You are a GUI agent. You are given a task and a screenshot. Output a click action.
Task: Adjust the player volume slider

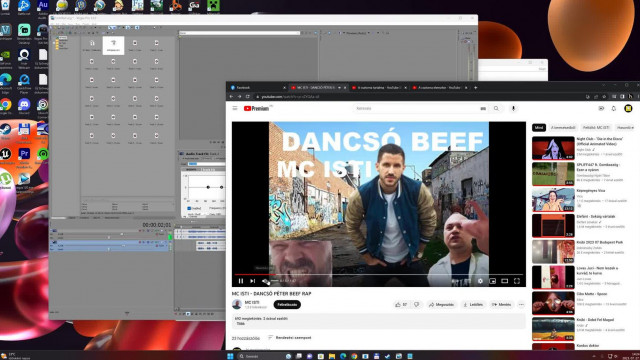pos(274,281)
